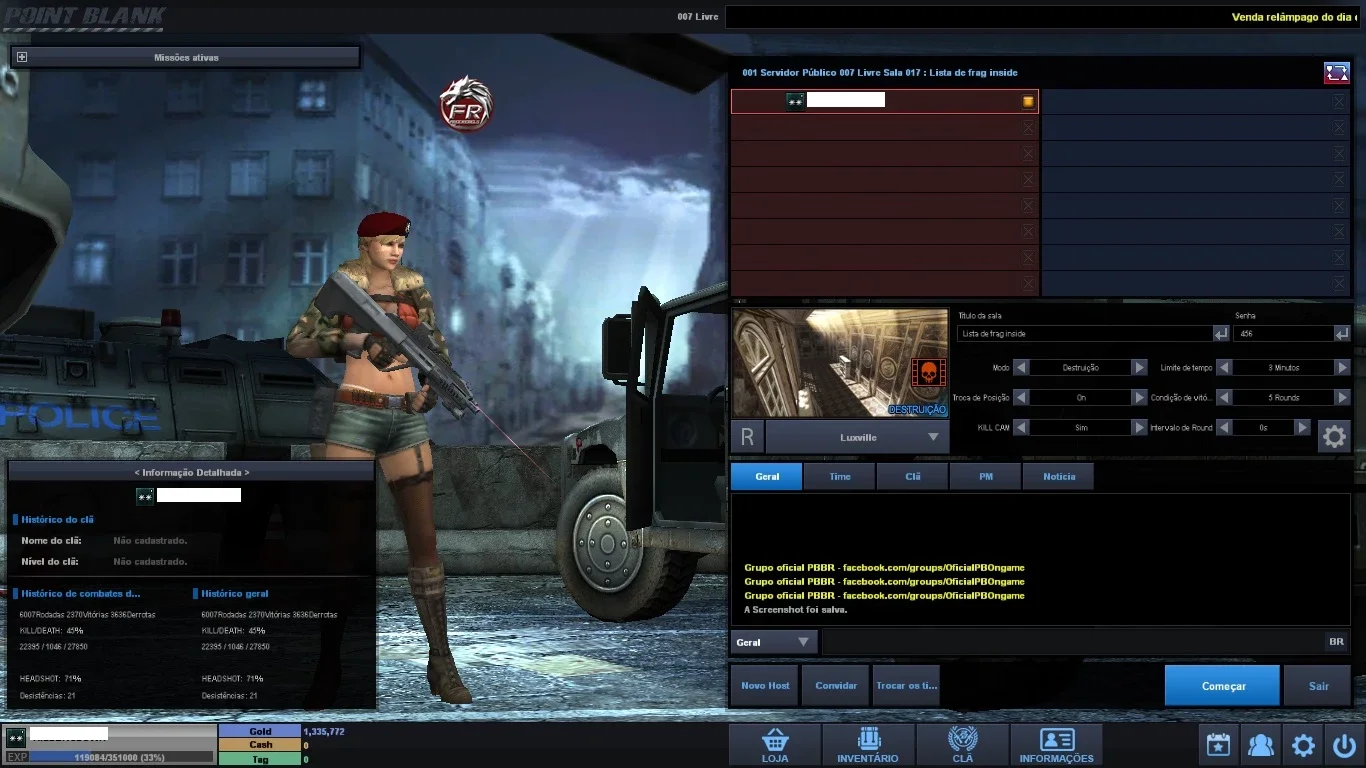Open the LOJA shop
Screen dimensions: 1366x768
[775, 745]
